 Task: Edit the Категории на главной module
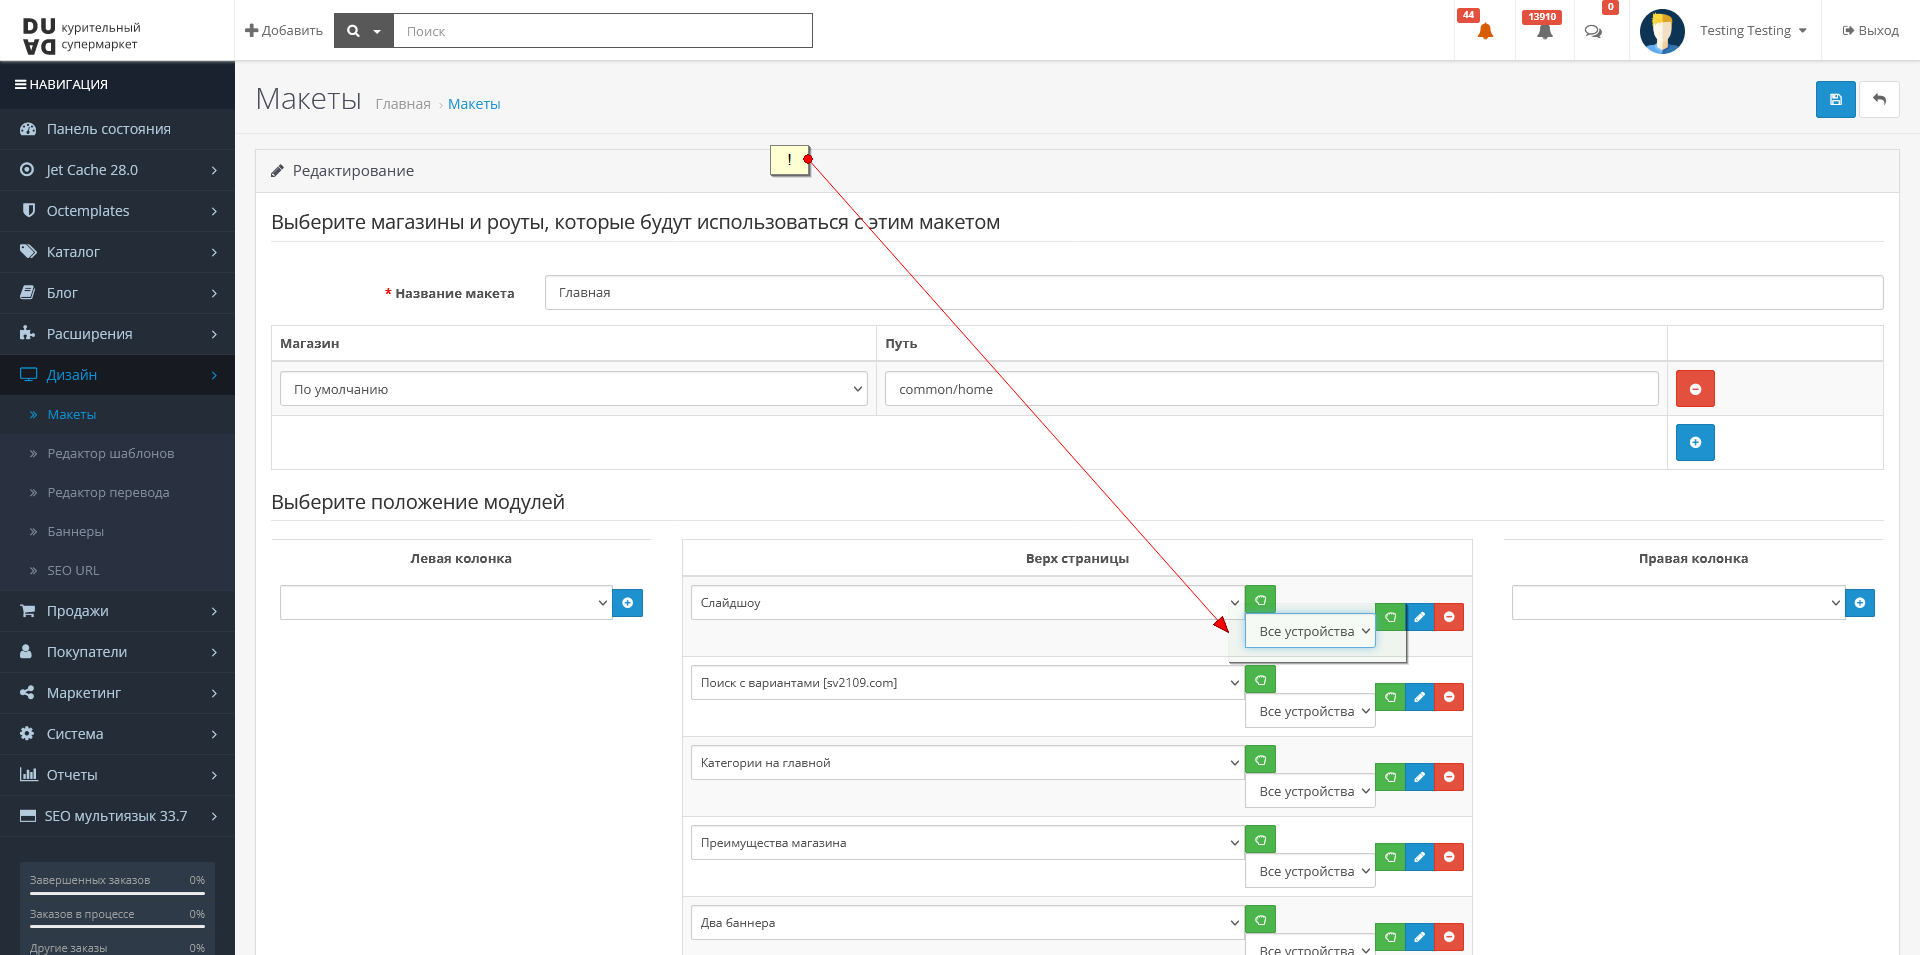[1419, 777]
